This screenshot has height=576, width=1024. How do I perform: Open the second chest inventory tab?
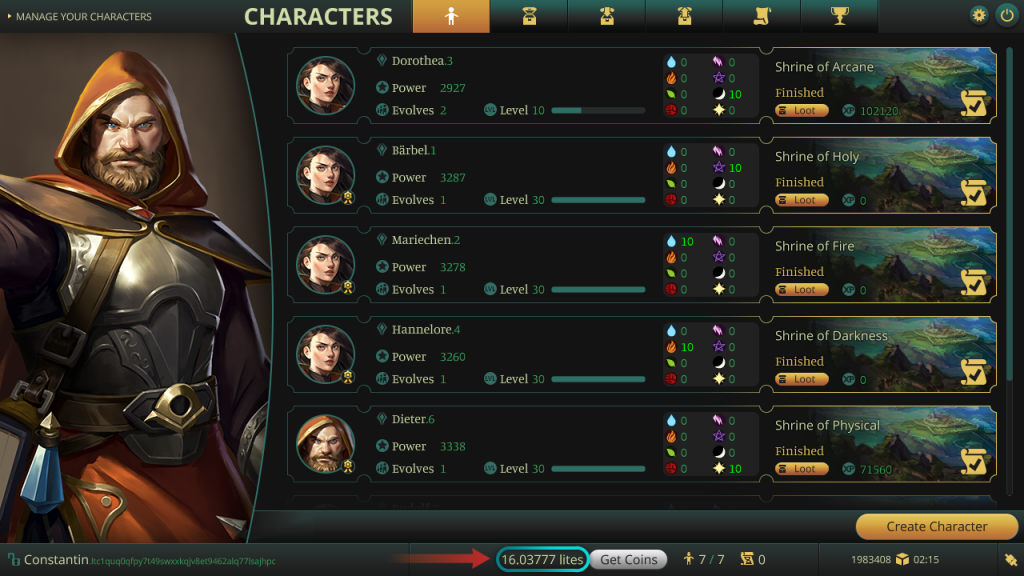(x=607, y=16)
